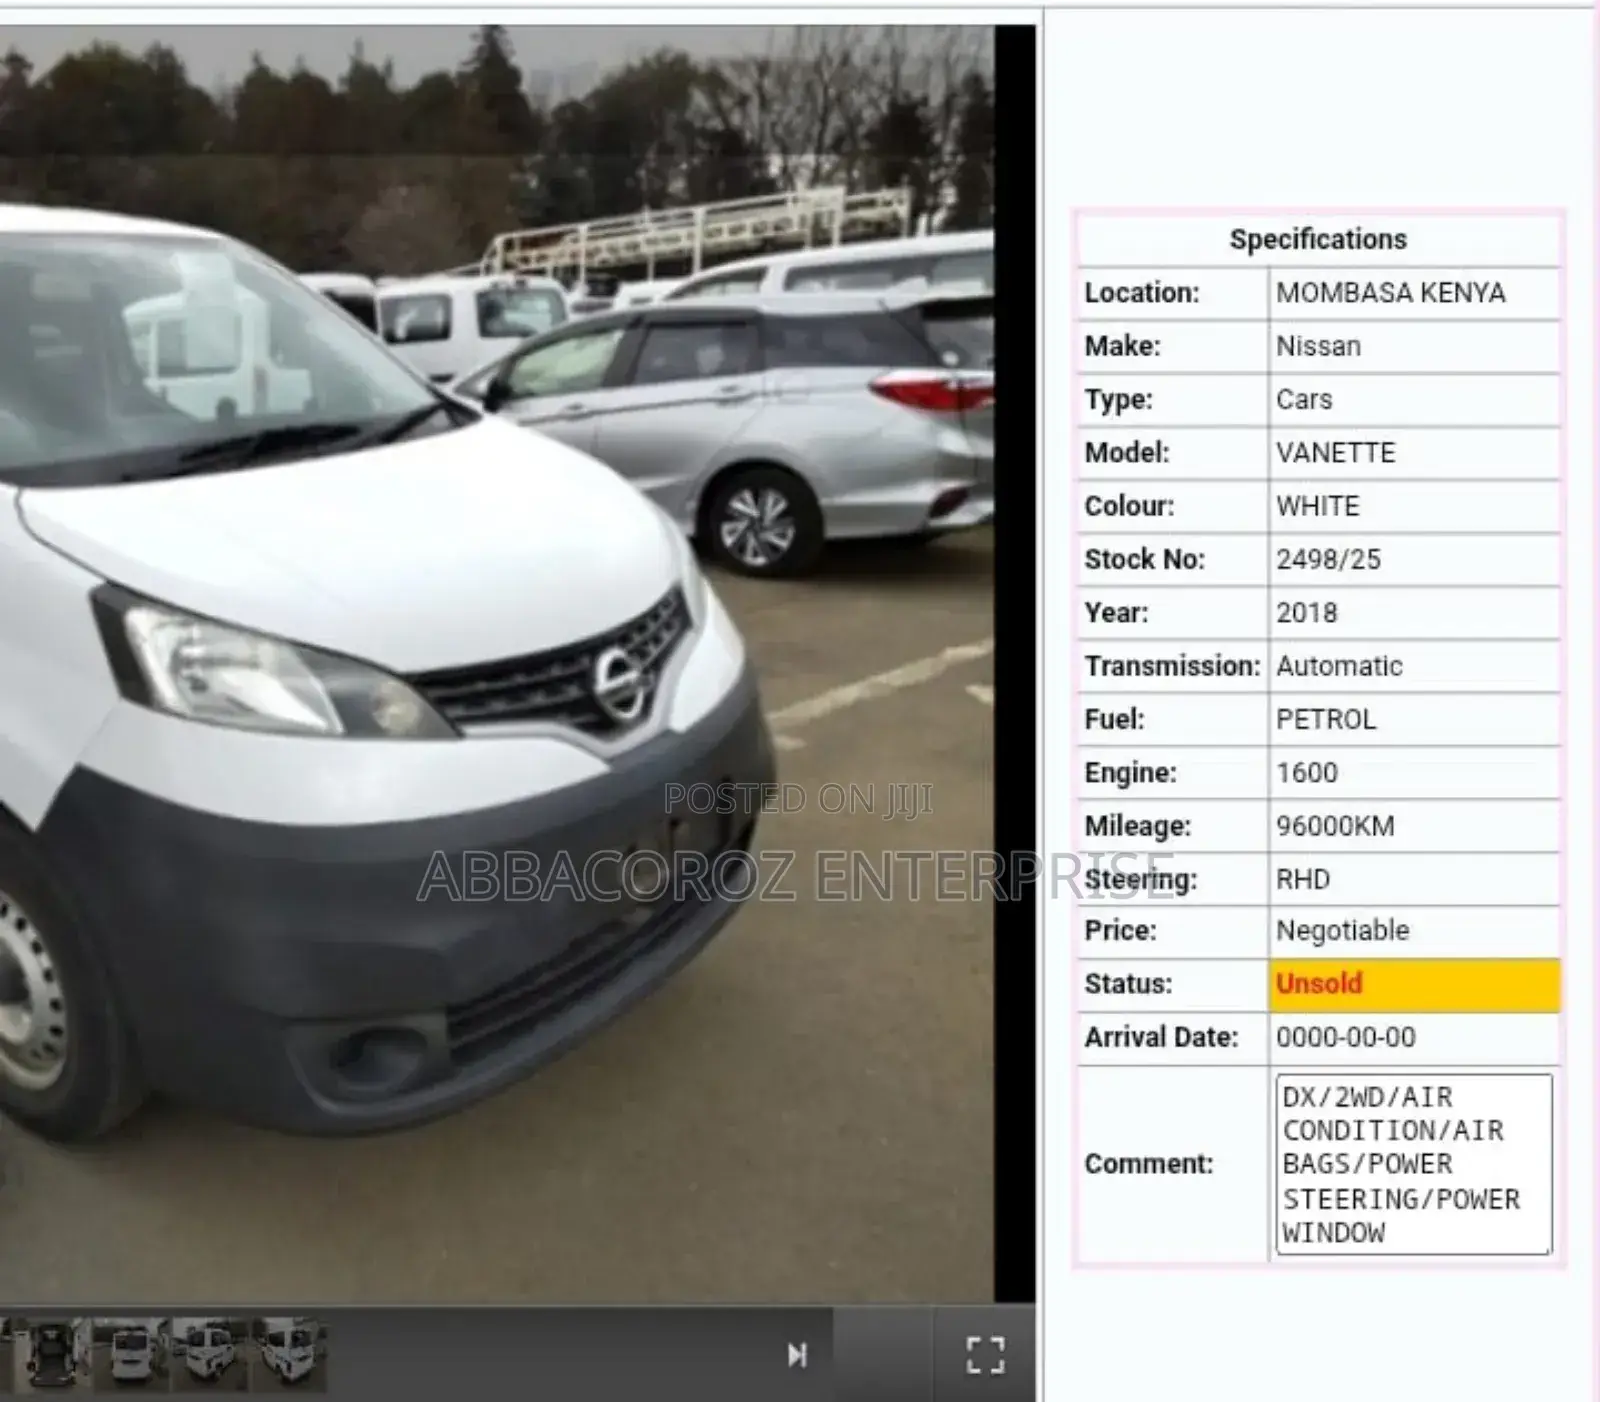The image size is (1600, 1402).
Task: Click the year value 2018
Action: (x=1306, y=612)
